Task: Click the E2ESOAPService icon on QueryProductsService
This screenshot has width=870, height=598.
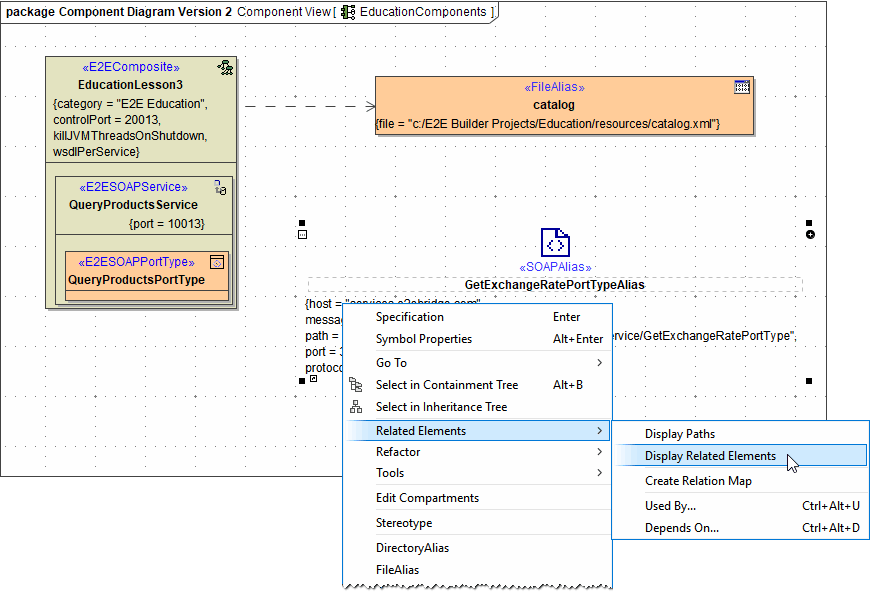Action: click(222, 187)
